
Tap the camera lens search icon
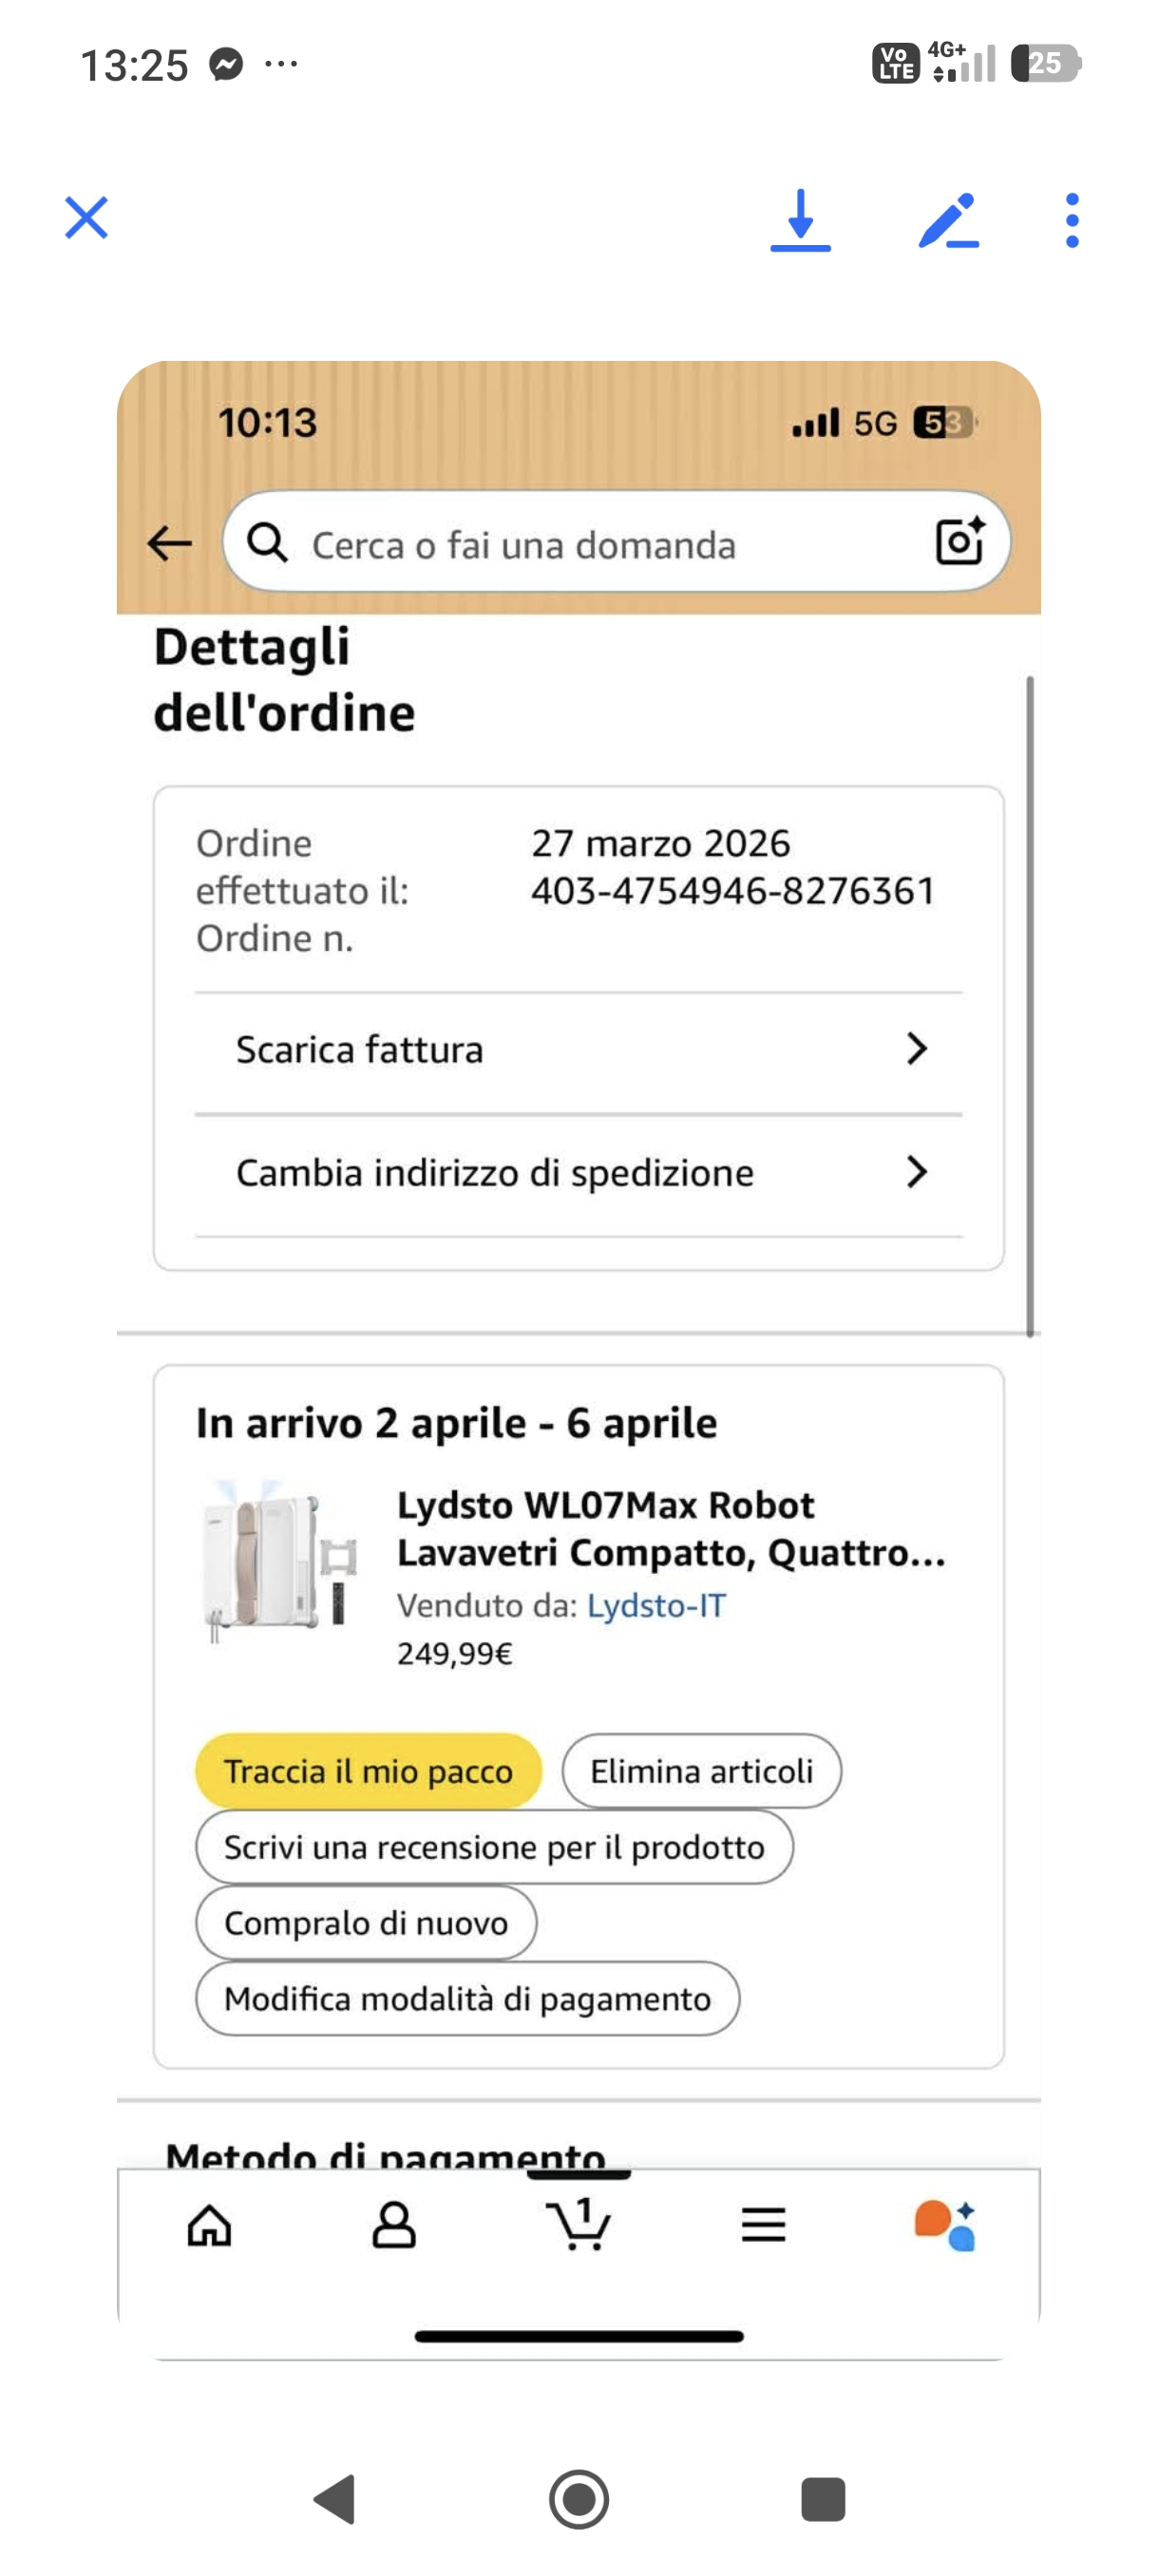point(959,542)
